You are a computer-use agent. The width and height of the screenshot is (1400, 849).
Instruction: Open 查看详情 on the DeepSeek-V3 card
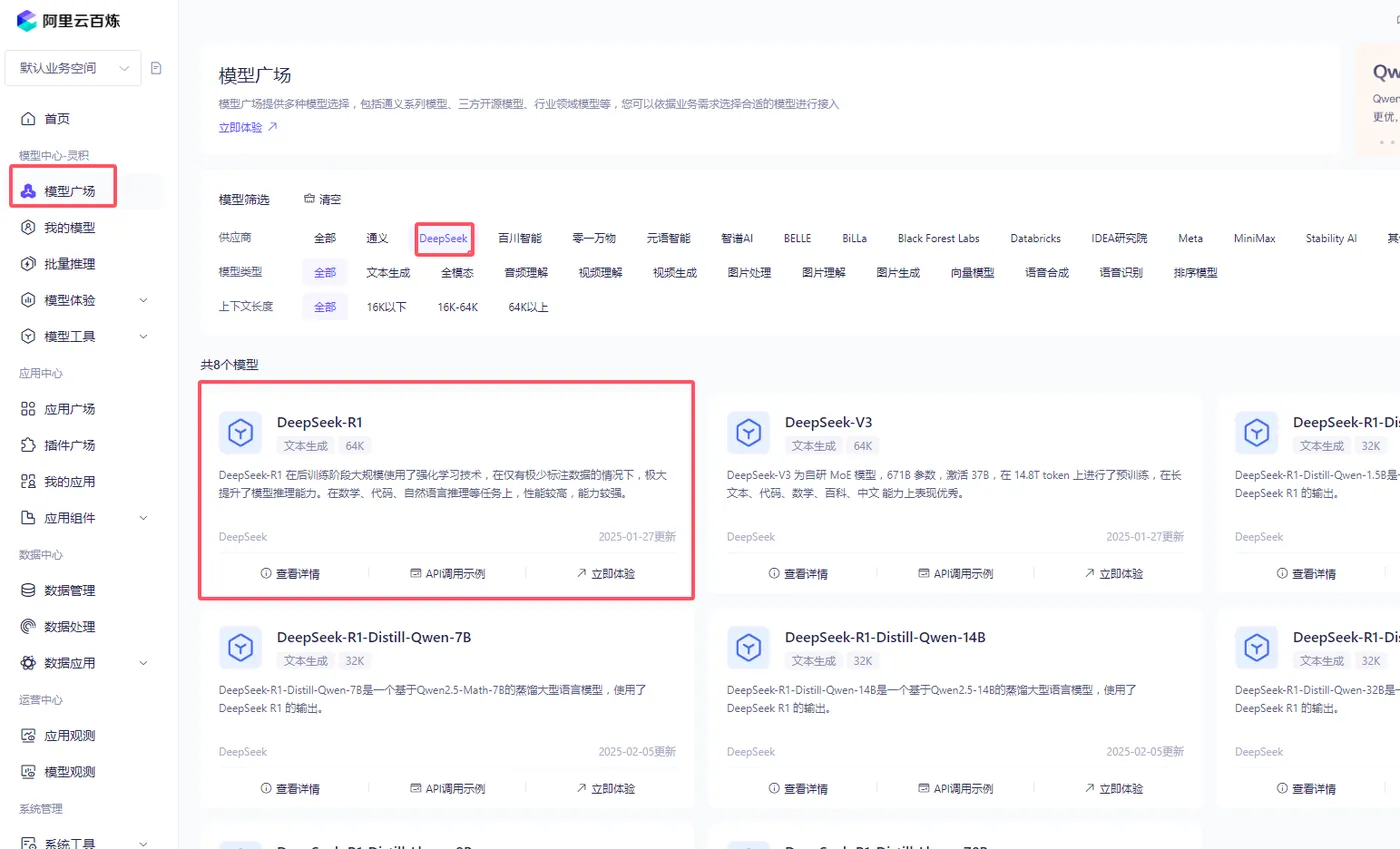pos(798,574)
